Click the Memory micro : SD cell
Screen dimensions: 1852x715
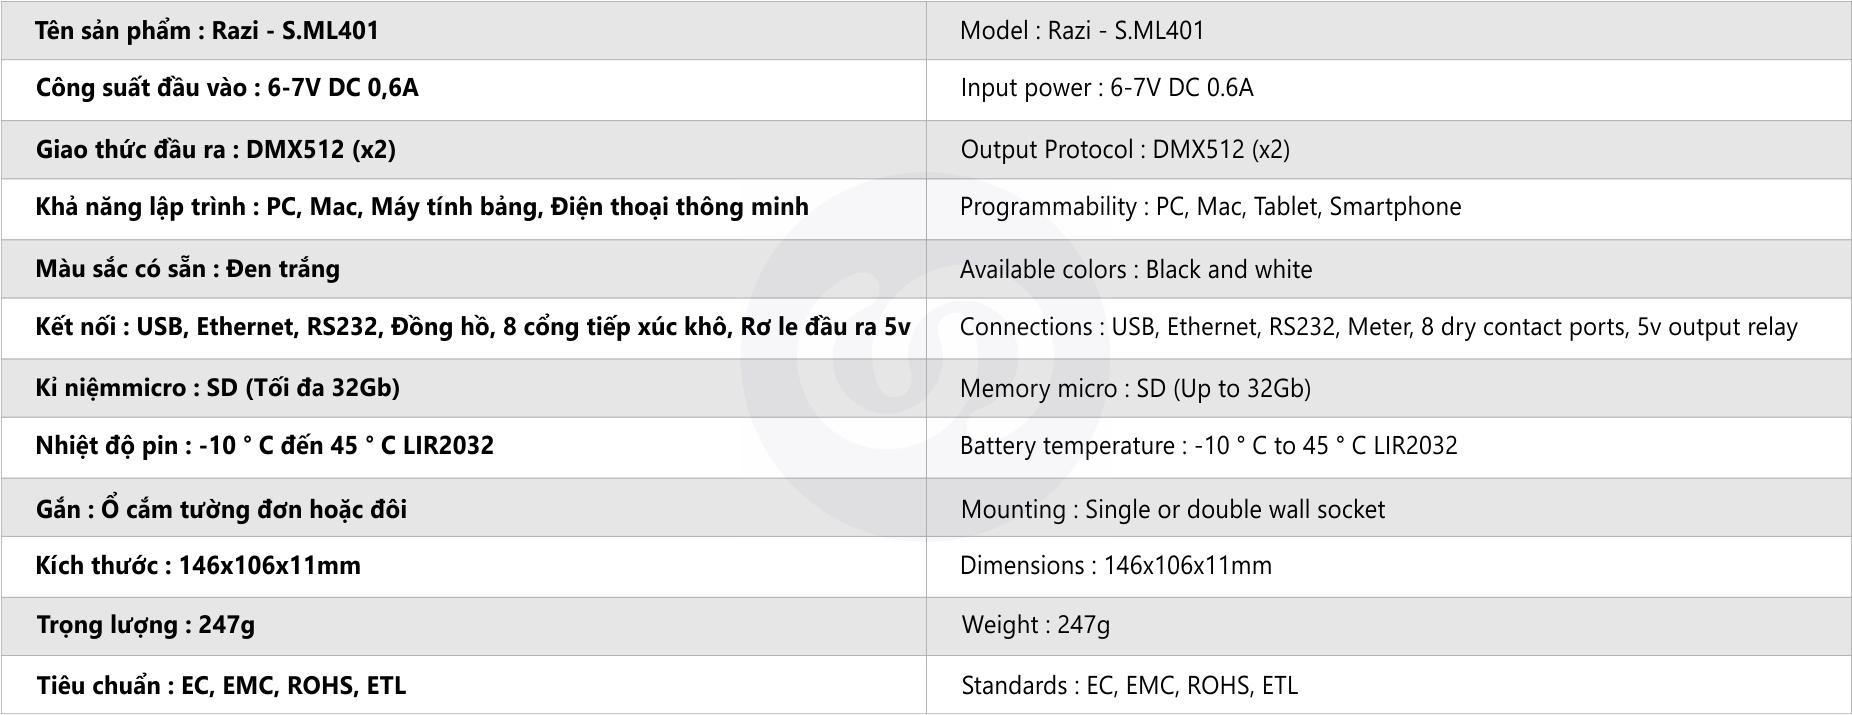pos(1135,388)
